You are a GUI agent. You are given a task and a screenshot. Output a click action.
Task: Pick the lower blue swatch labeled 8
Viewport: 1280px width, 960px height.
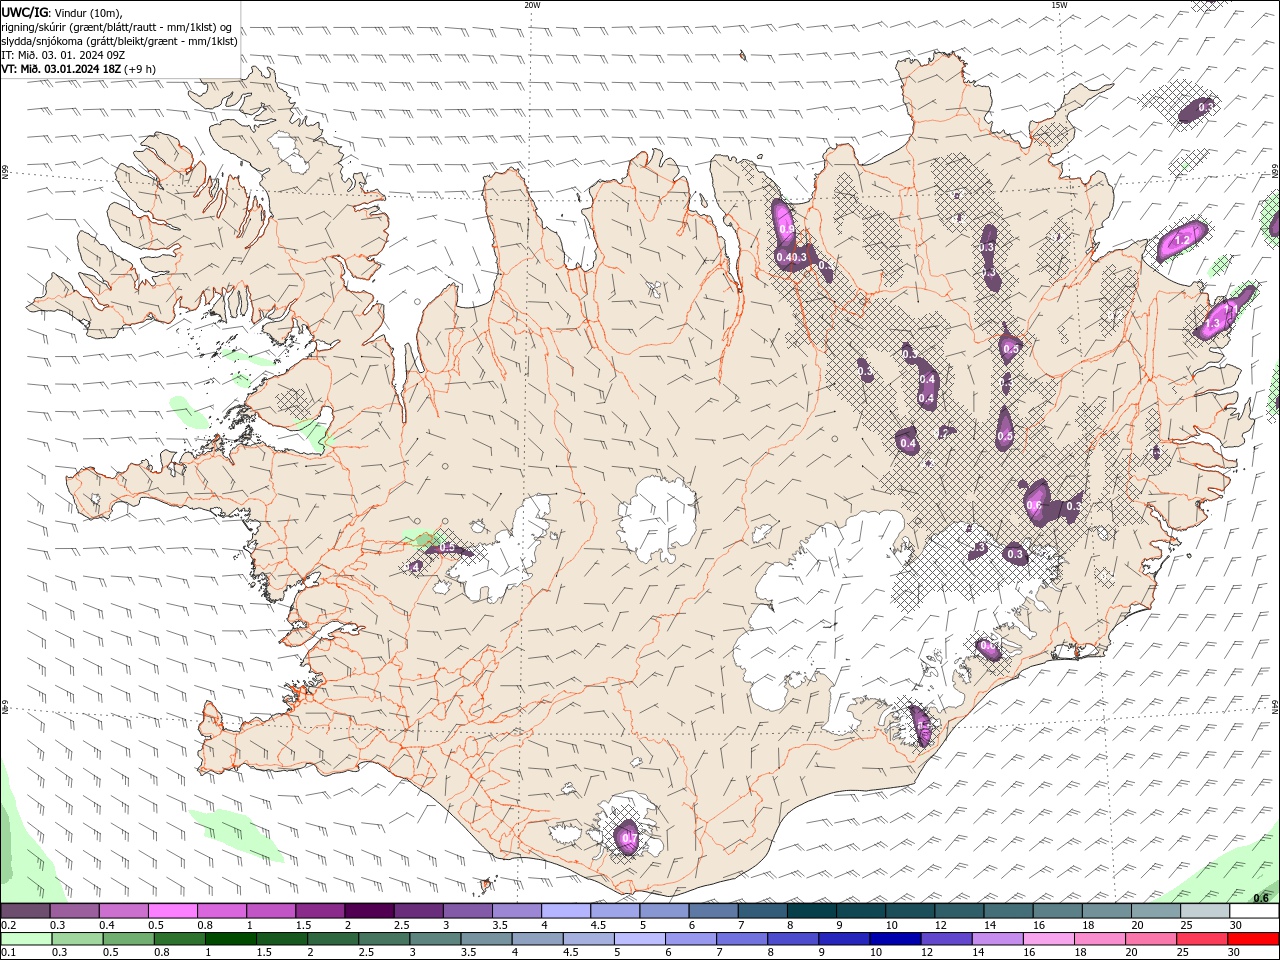(x=793, y=939)
